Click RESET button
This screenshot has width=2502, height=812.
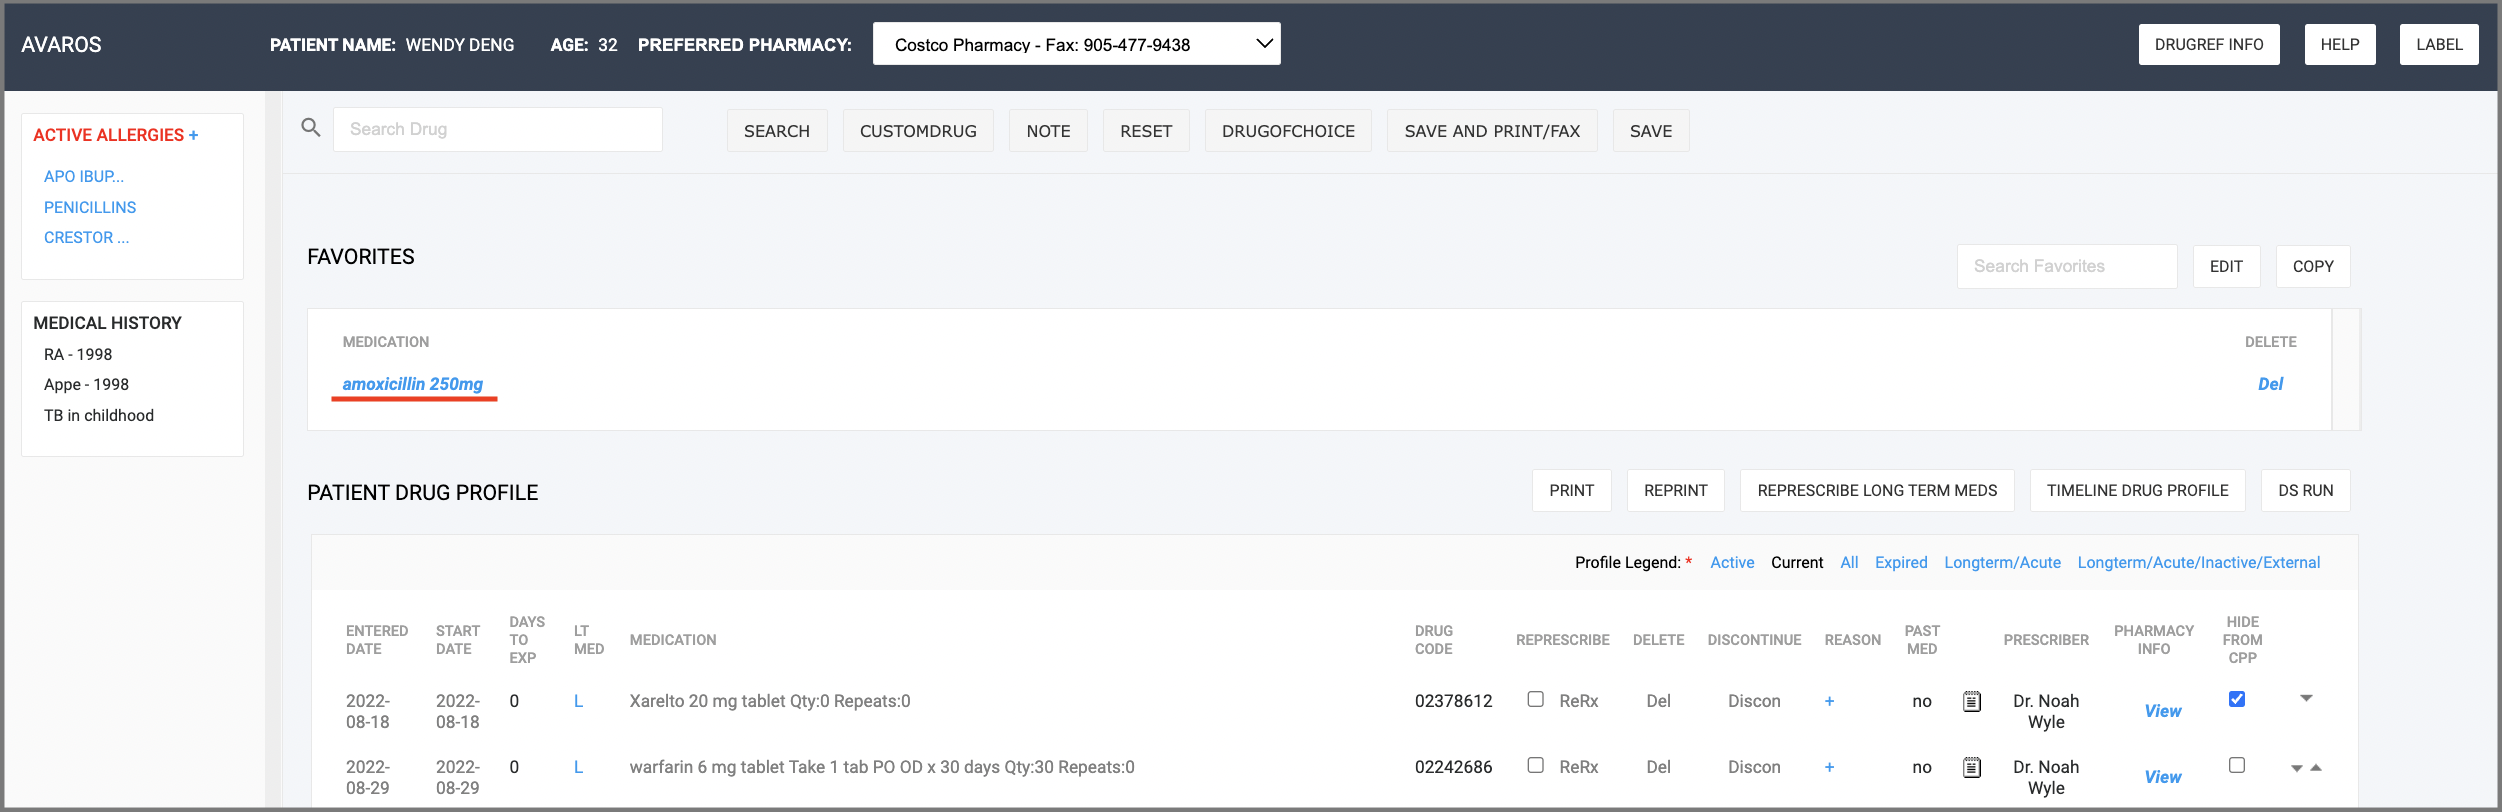[x=1146, y=131]
